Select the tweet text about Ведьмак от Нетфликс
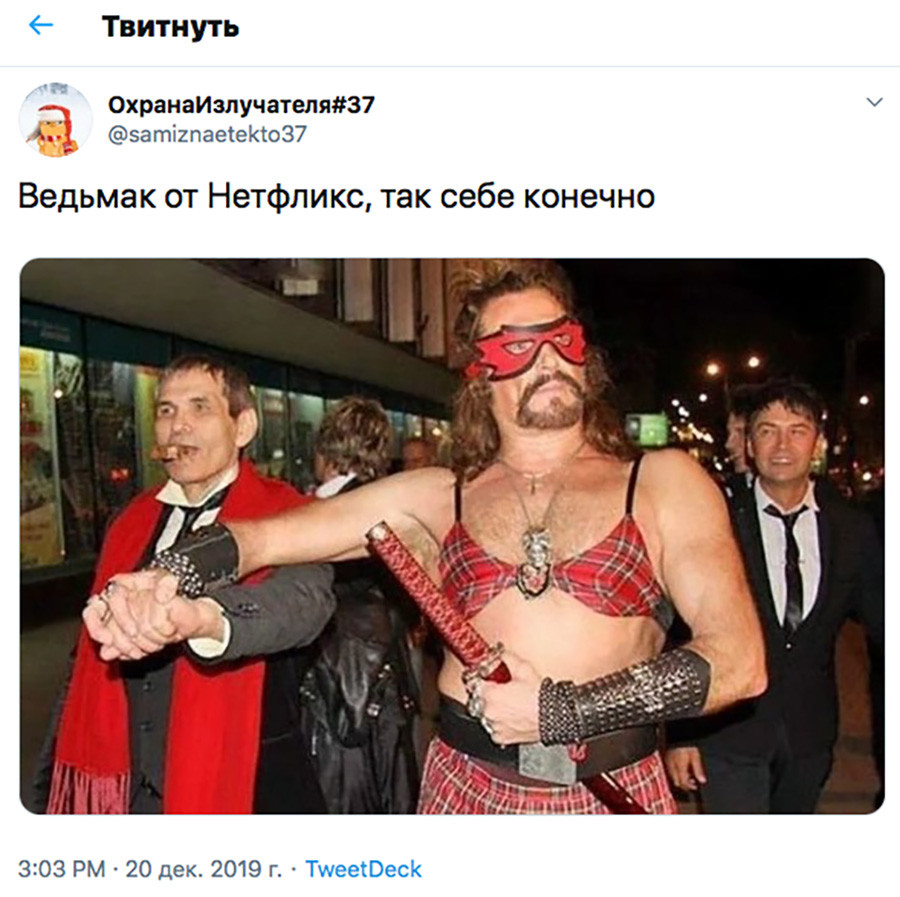Image resolution: width=900 pixels, height=897 pixels. point(336,196)
